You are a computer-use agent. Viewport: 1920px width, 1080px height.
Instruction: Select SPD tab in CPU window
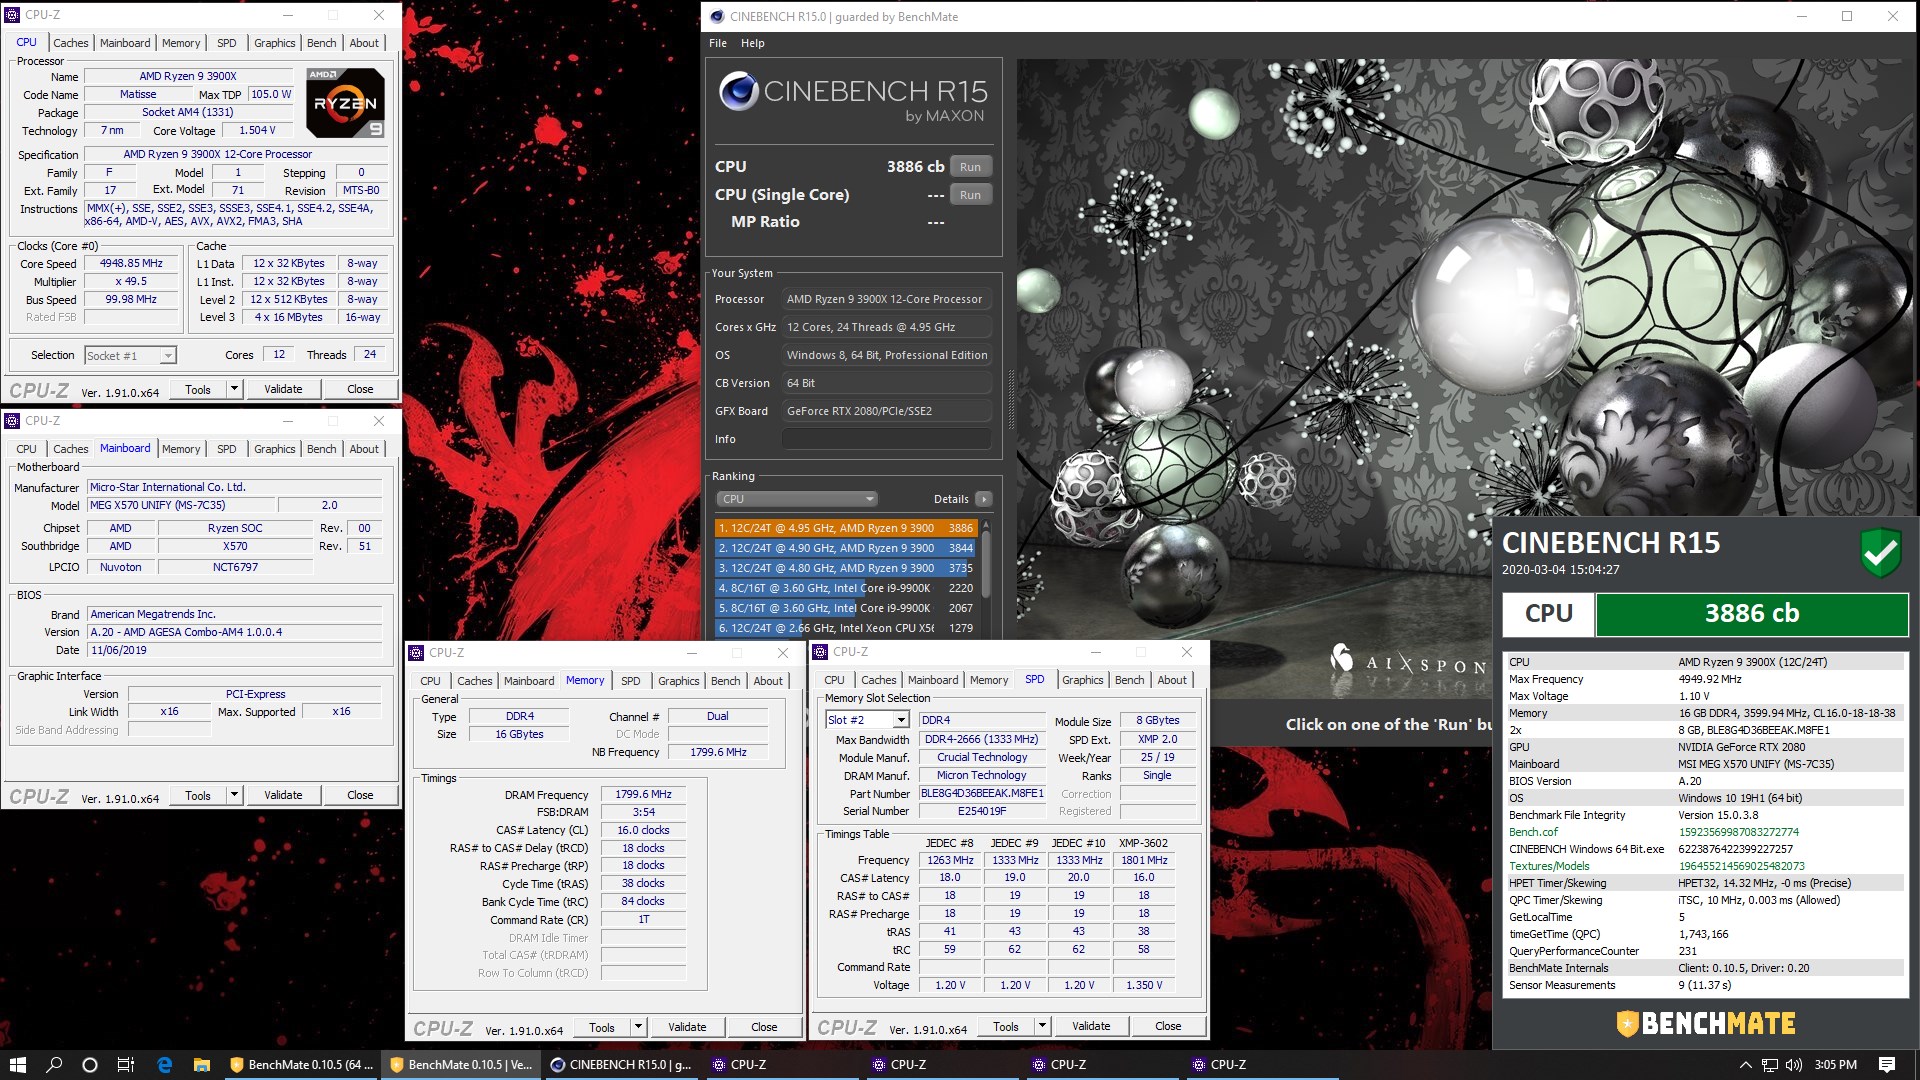227,43
